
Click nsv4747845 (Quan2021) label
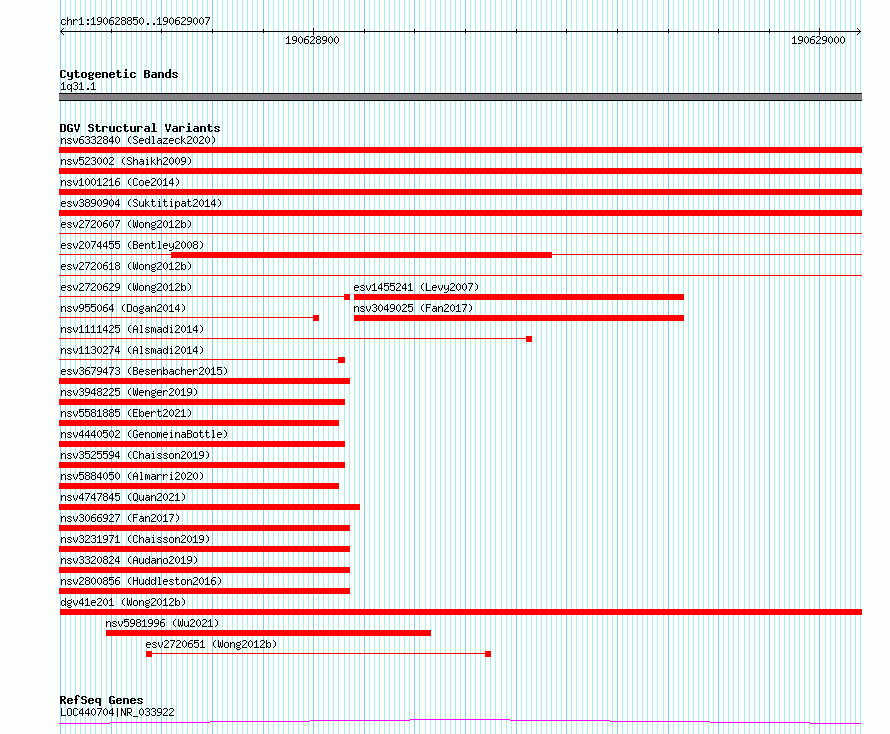click(123, 497)
